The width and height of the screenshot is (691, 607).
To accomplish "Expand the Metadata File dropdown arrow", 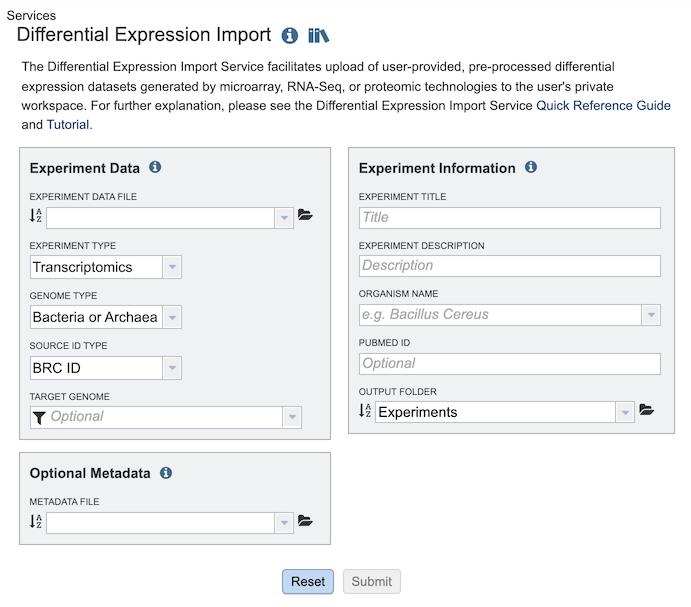I will click(x=284, y=523).
